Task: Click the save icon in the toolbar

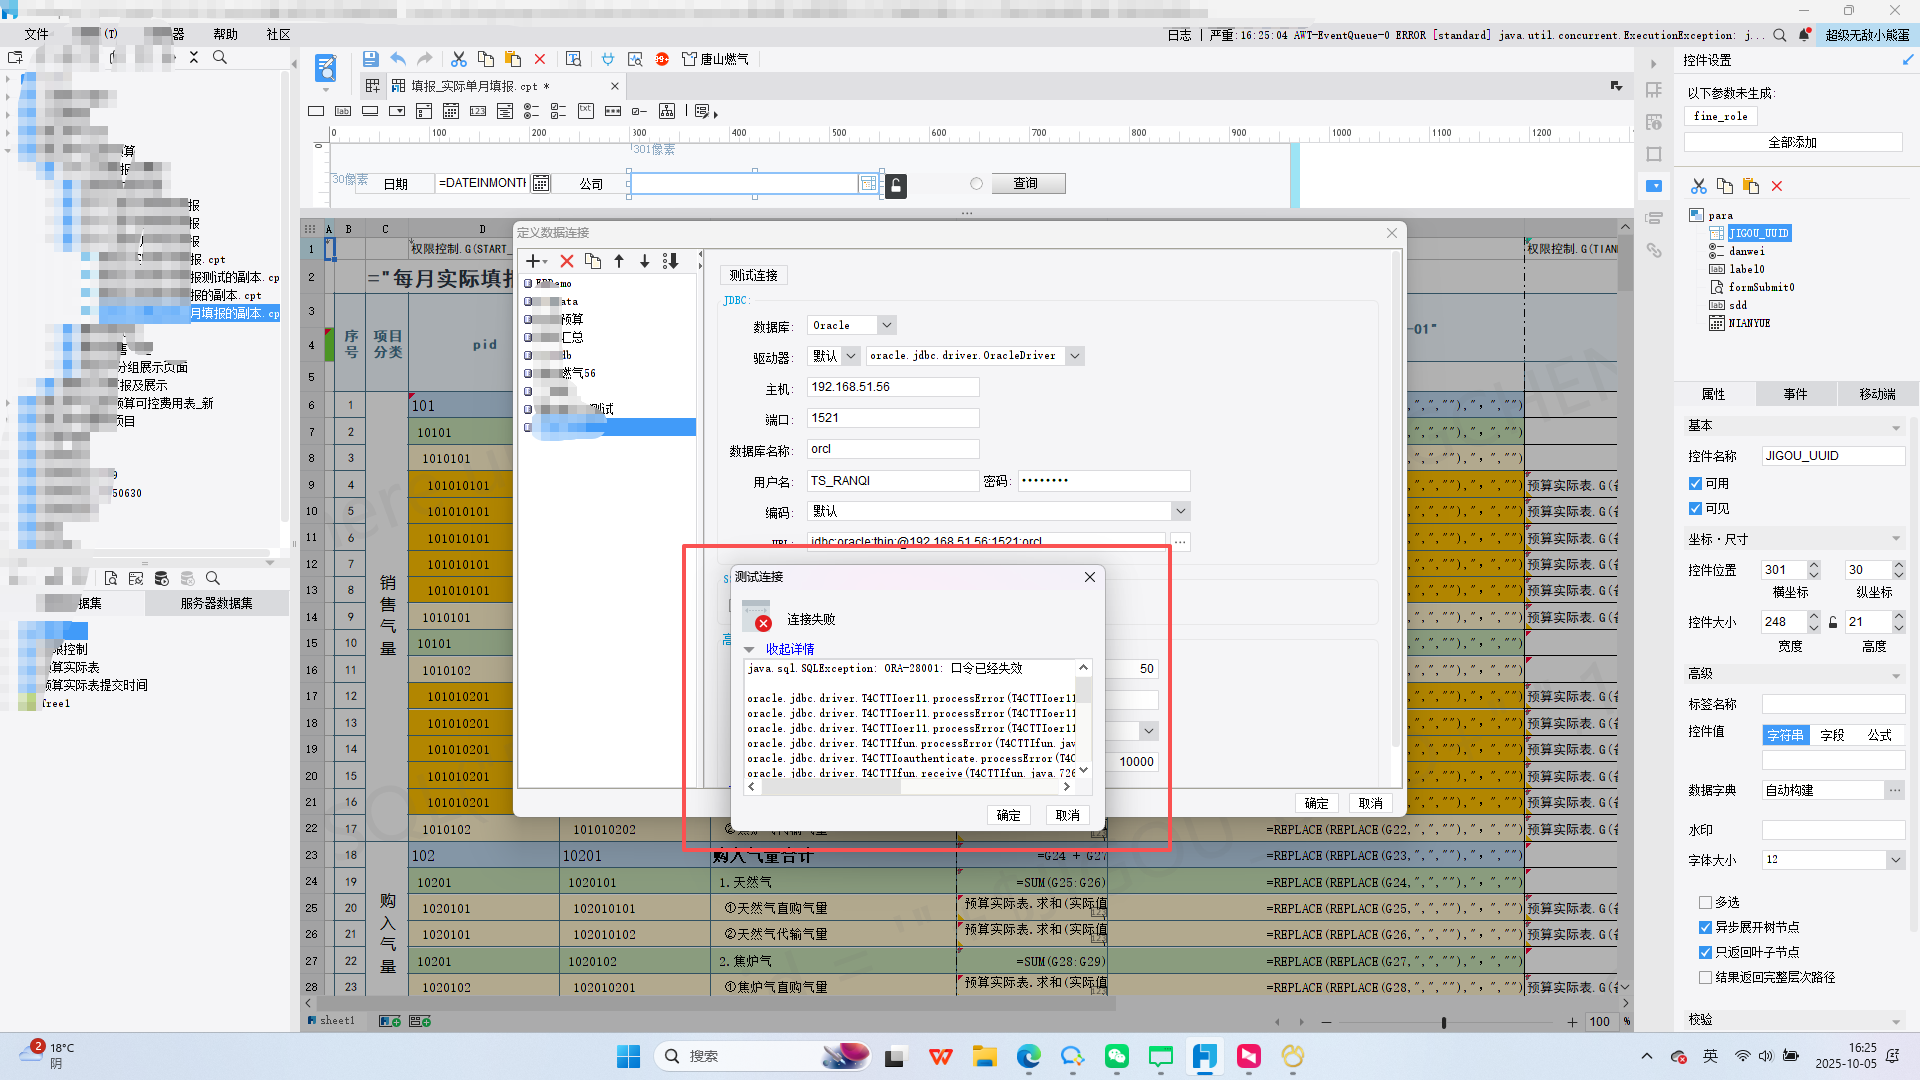Action: 370,59
